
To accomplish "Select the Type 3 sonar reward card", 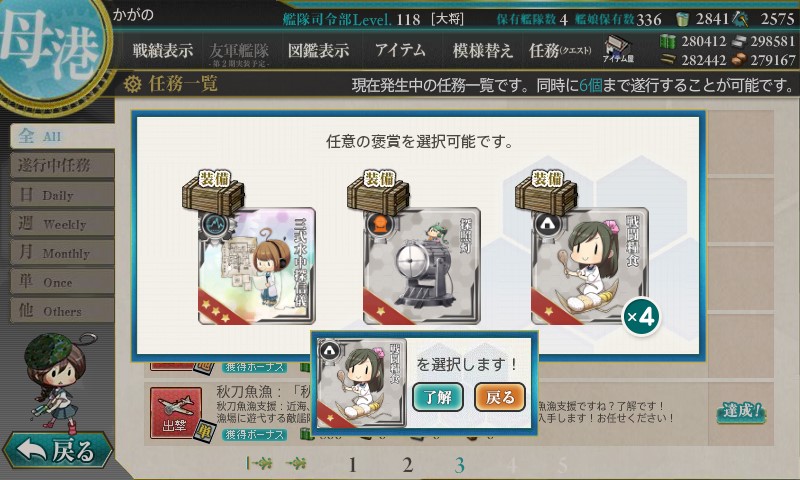I will 257,265.
